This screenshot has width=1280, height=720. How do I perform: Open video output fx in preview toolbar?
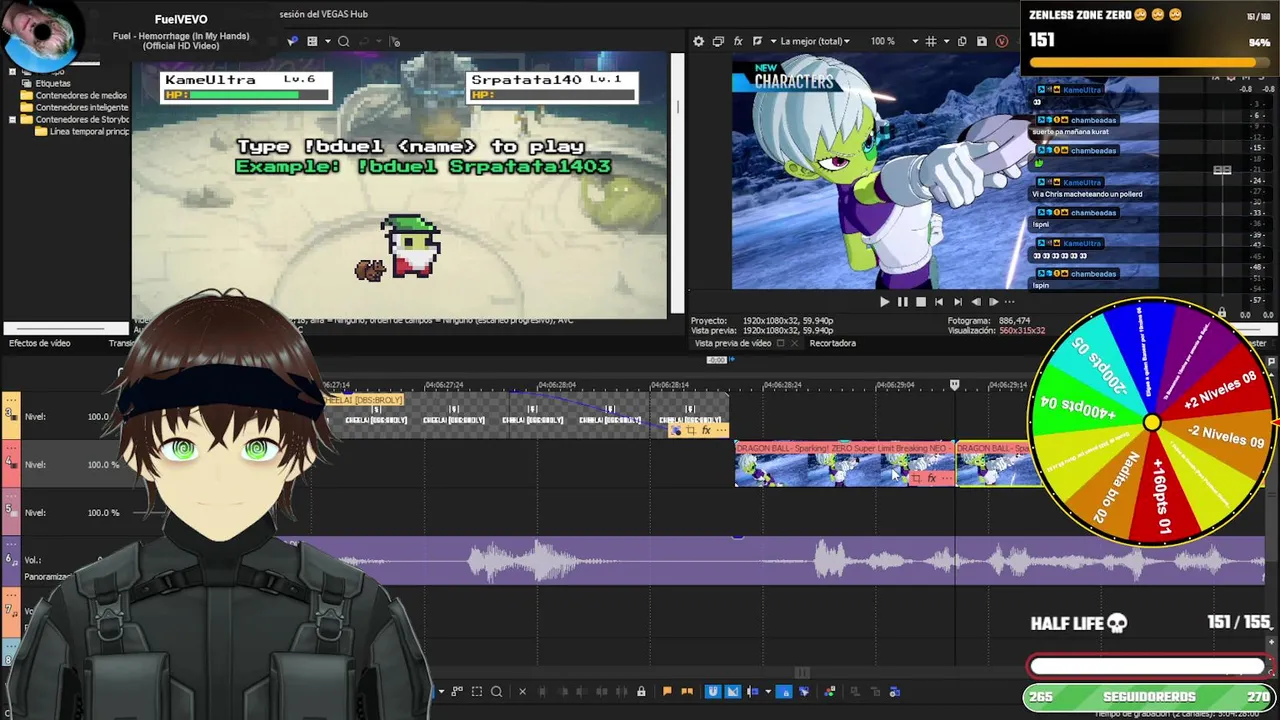[738, 41]
